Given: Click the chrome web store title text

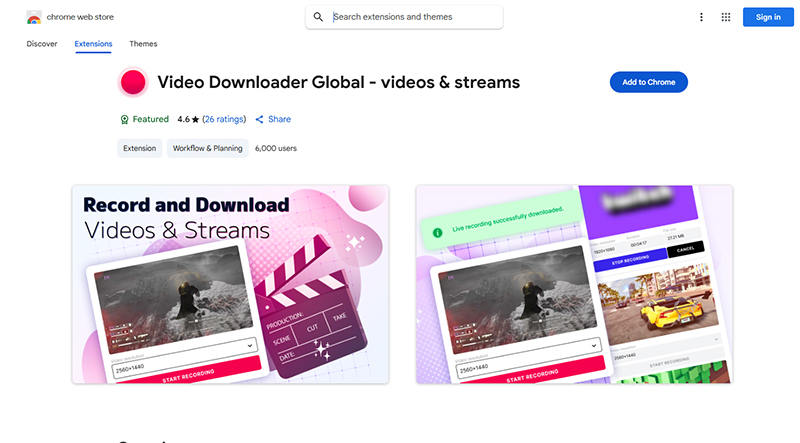Looking at the screenshot, I should 80,17.
